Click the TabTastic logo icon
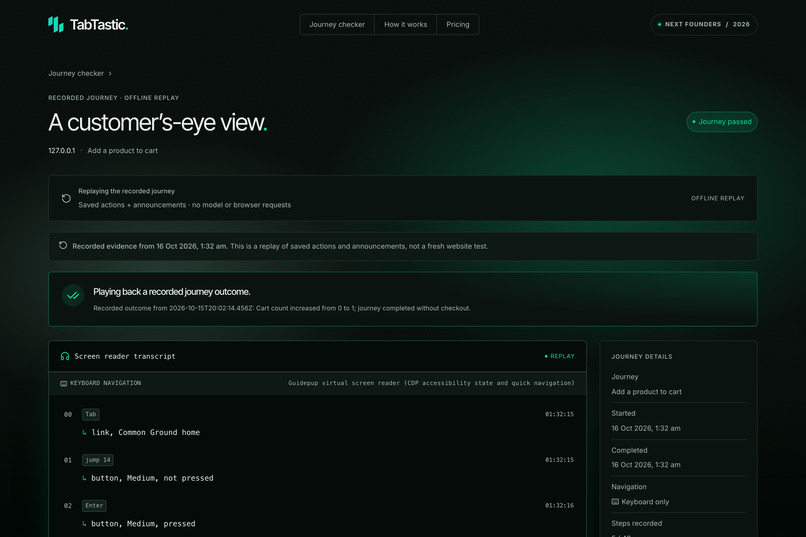Image resolution: width=806 pixels, height=537 pixels. coord(56,24)
